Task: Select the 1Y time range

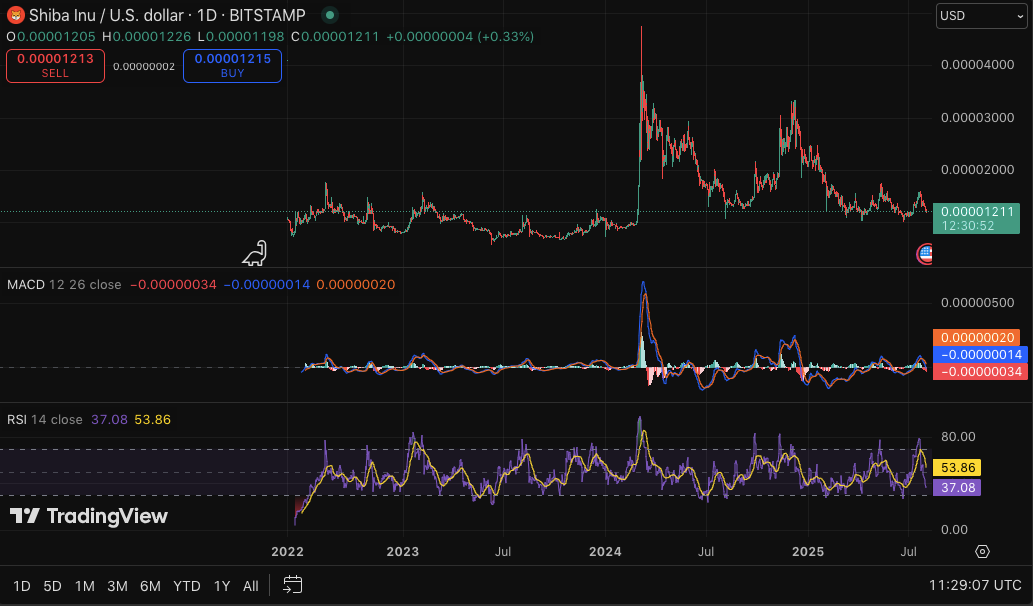Action: coord(222,586)
